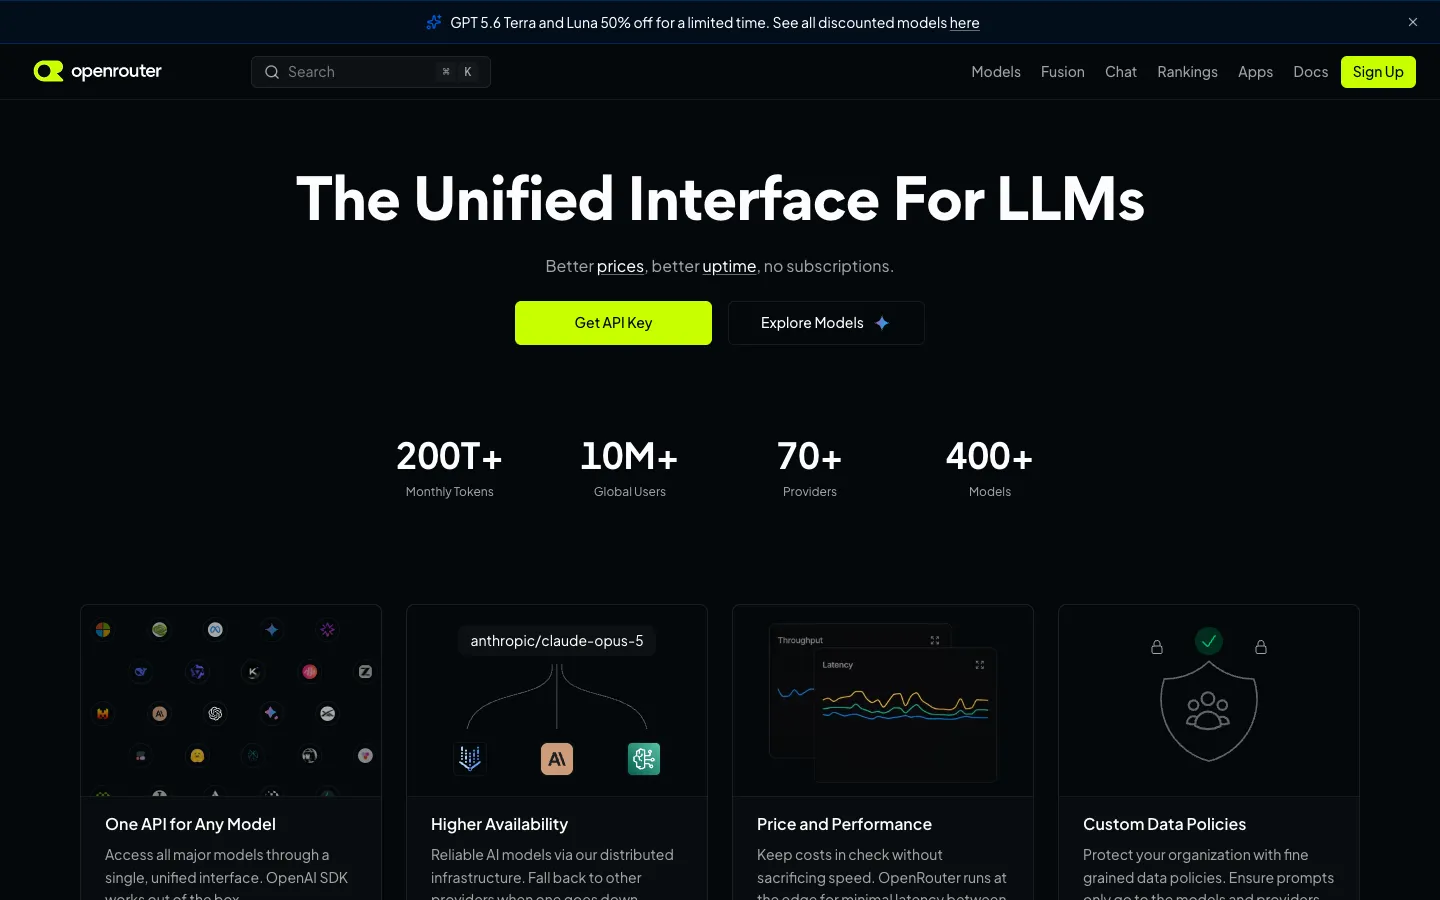Viewport: 1440px width, 900px height.
Task: Click the 400+ Models stat
Action: coord(990,468)
